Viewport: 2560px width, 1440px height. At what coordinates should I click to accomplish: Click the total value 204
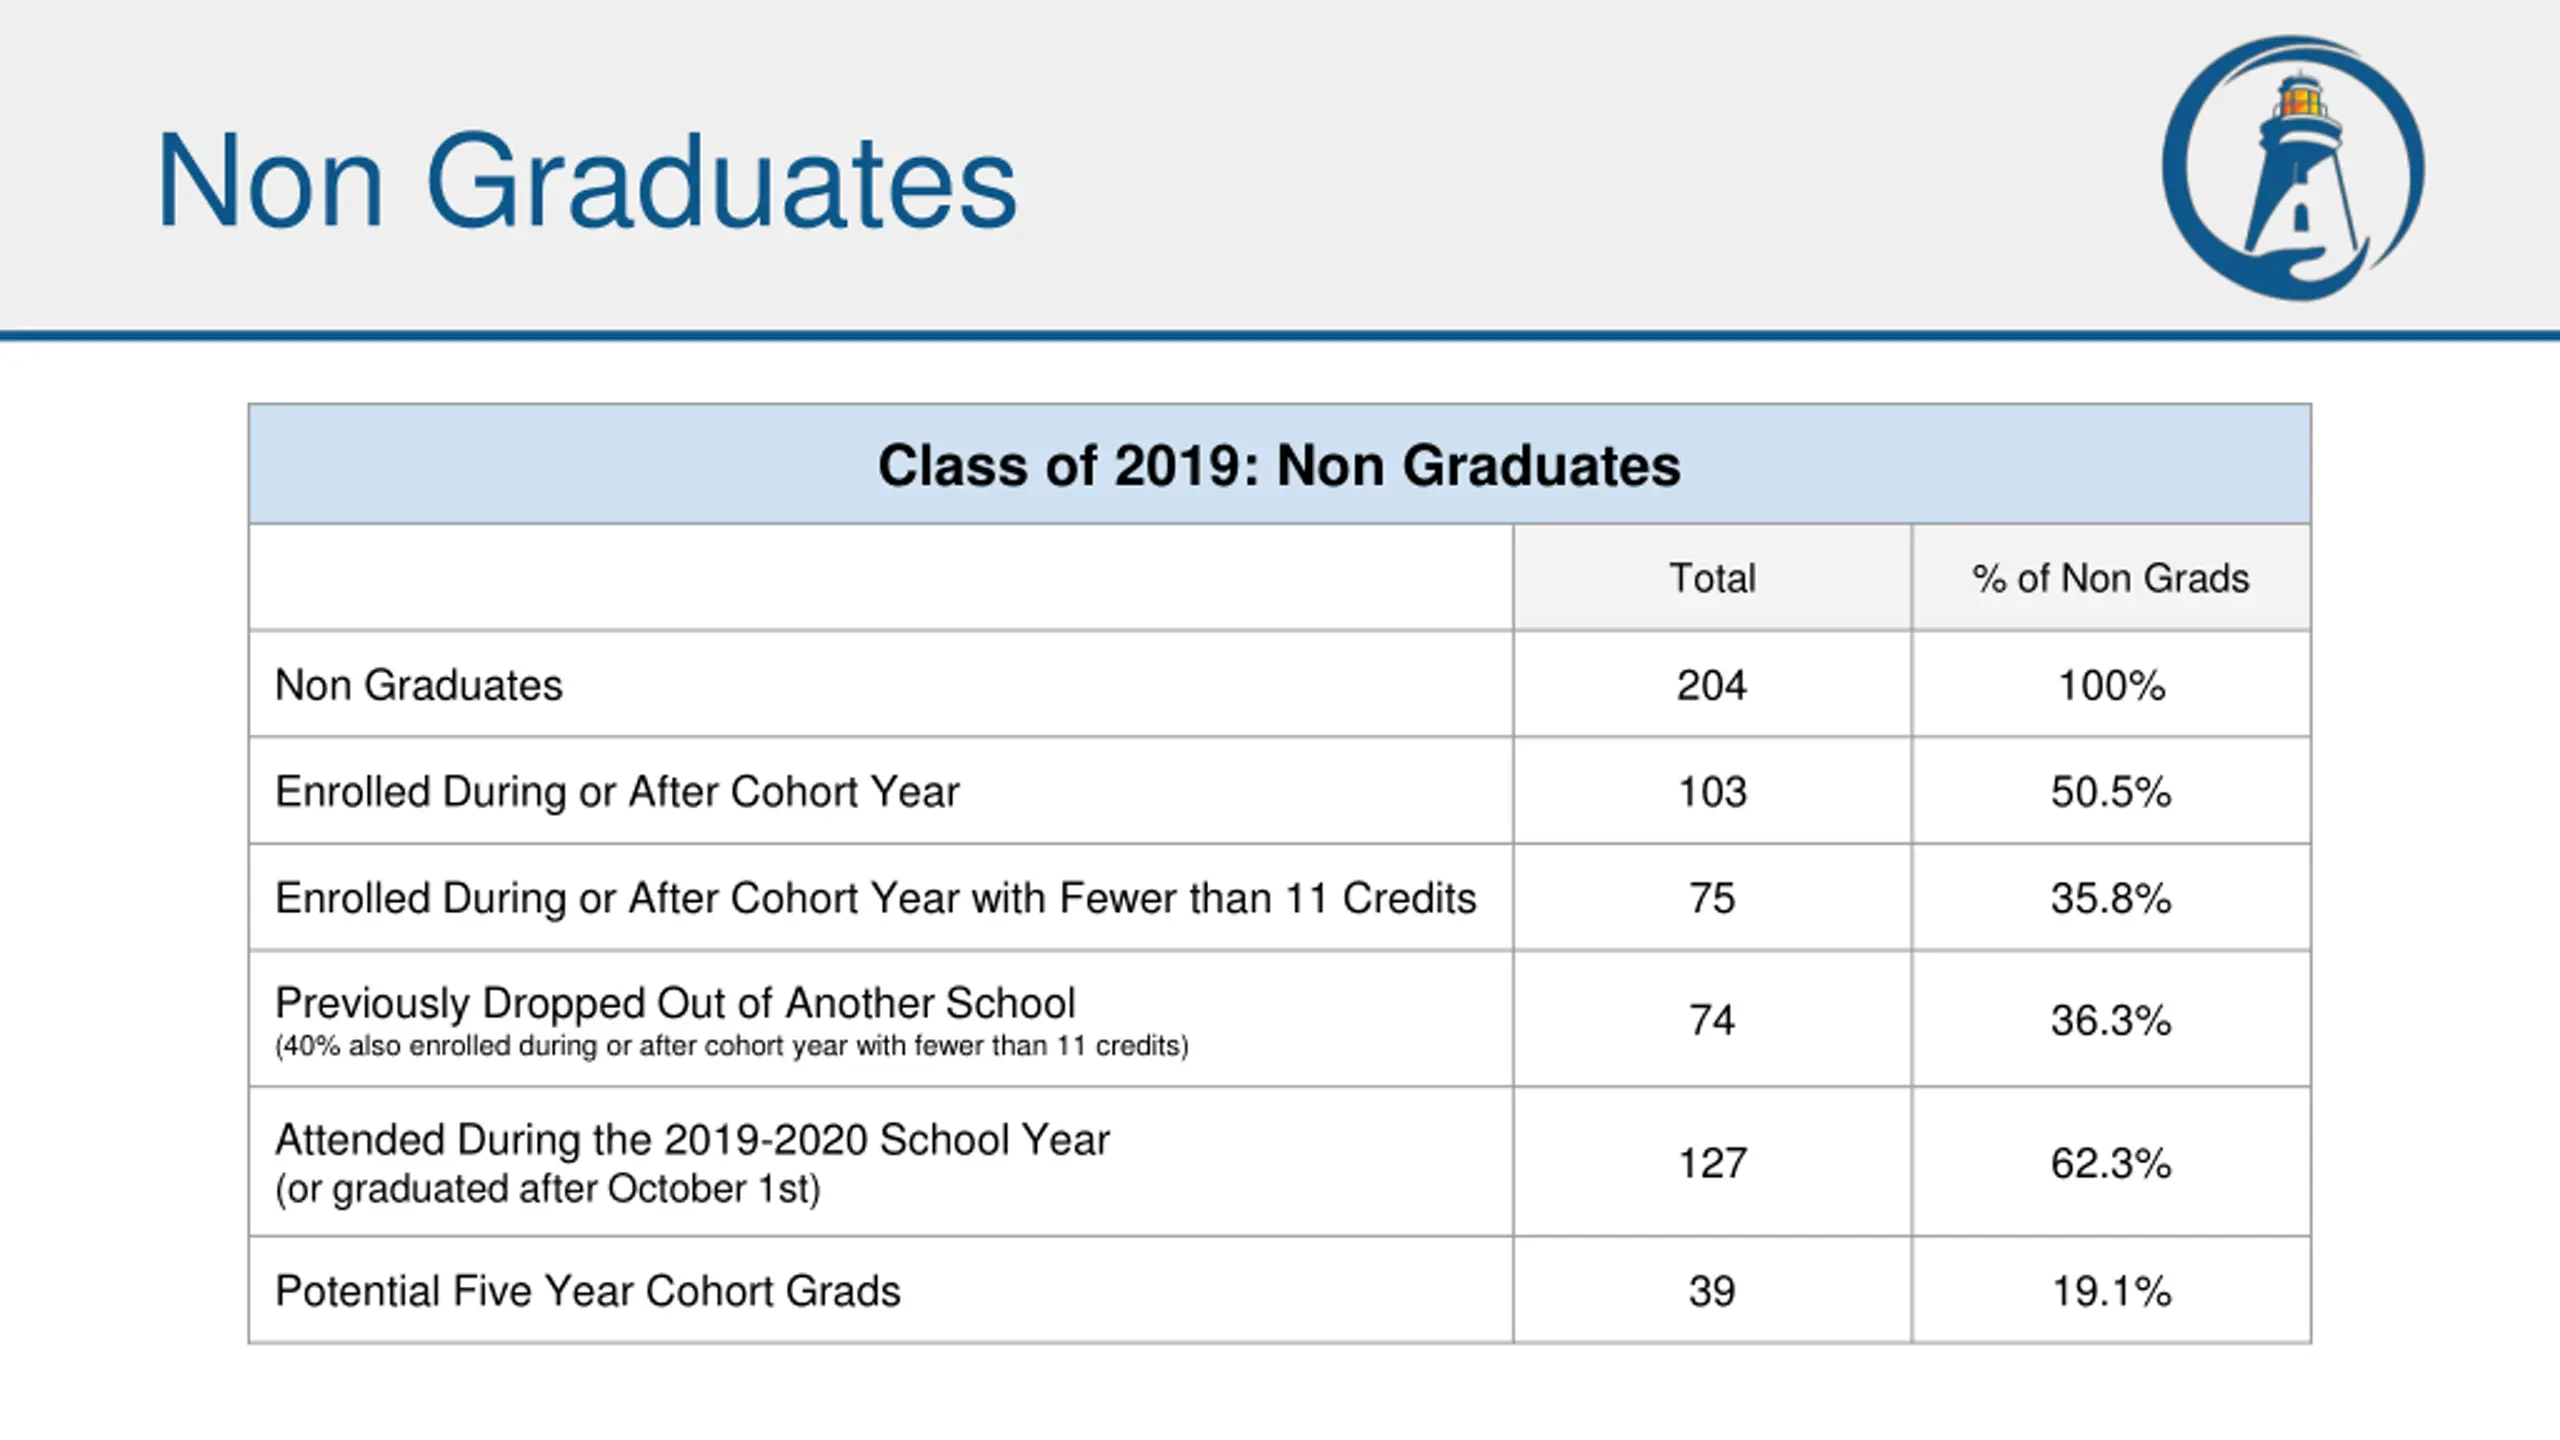pos(1712,686)
